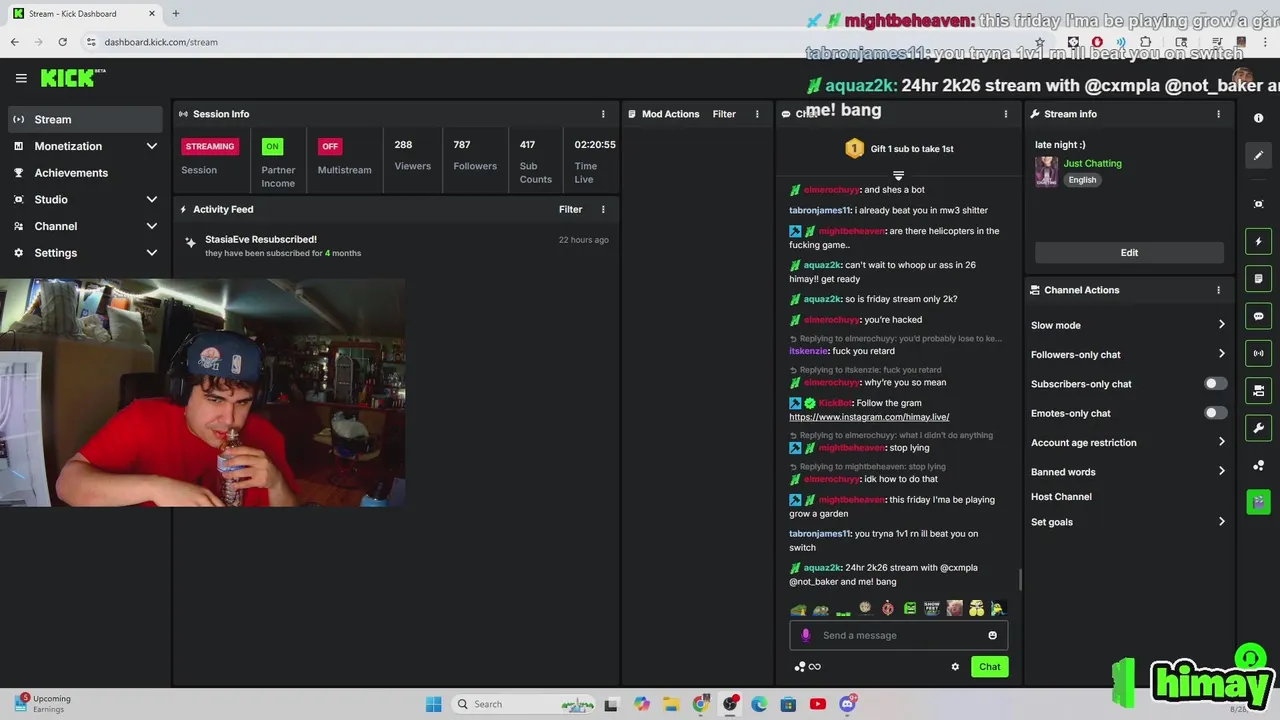Image resolution: width=1280 pixels, height=720 pixels.
Task: Open Set goals options arrow
Action: [1221, 522]
